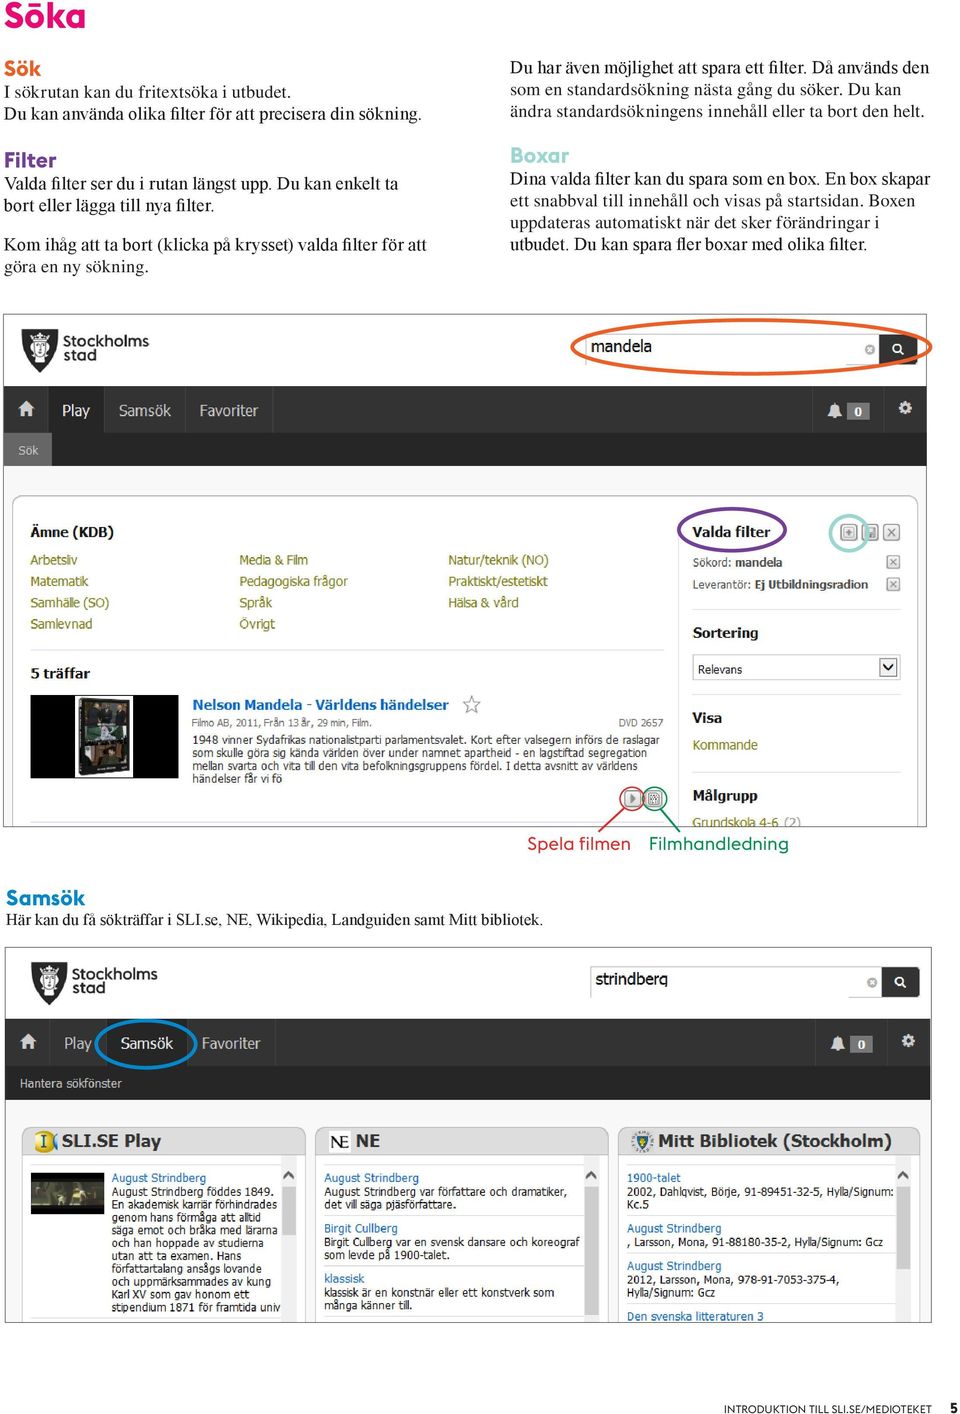The height and width of the screenshot is (1414, 960).
Task: Select the Play tab in the strindberg screenshot
Action: (78, 1043)
